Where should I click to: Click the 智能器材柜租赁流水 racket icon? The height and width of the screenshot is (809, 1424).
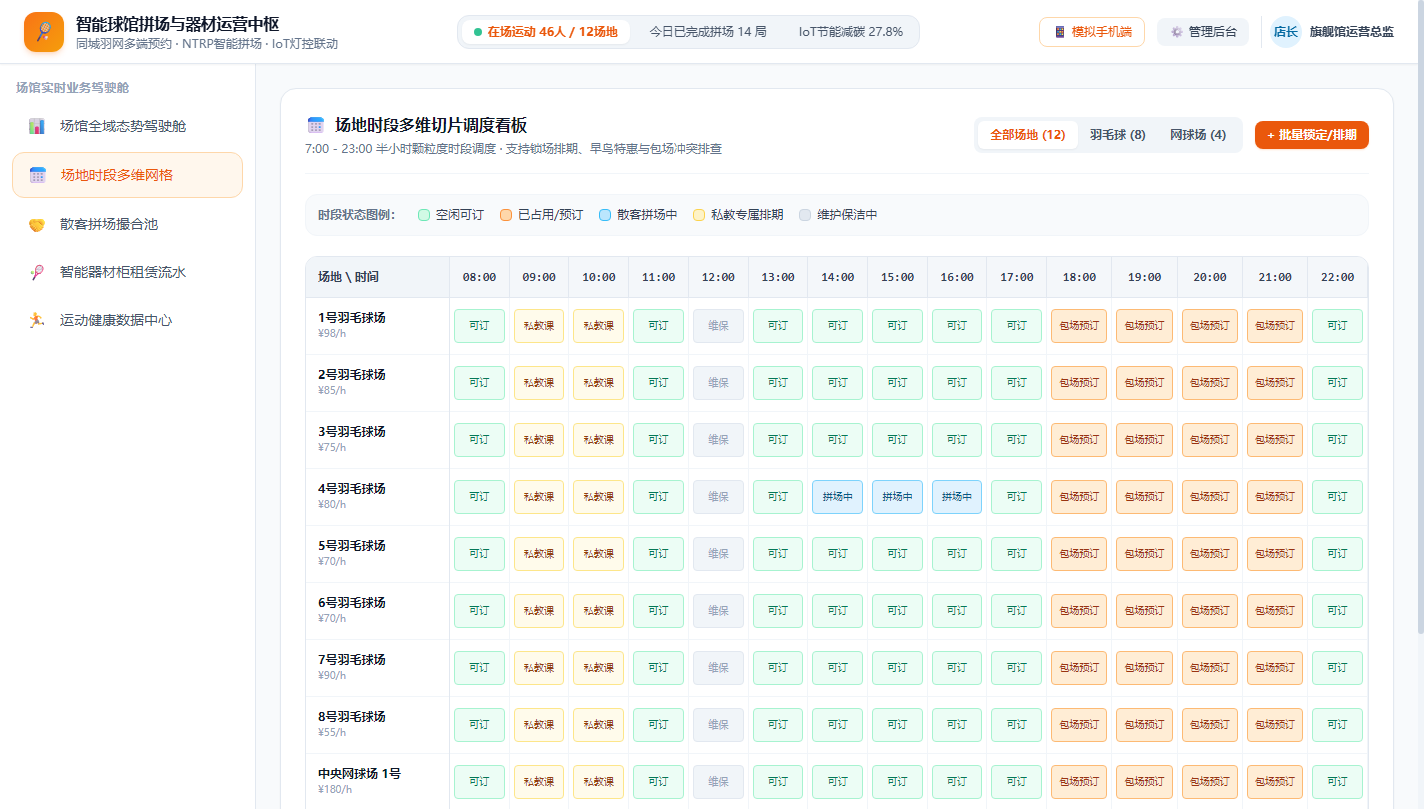click(x=37, y=272)
